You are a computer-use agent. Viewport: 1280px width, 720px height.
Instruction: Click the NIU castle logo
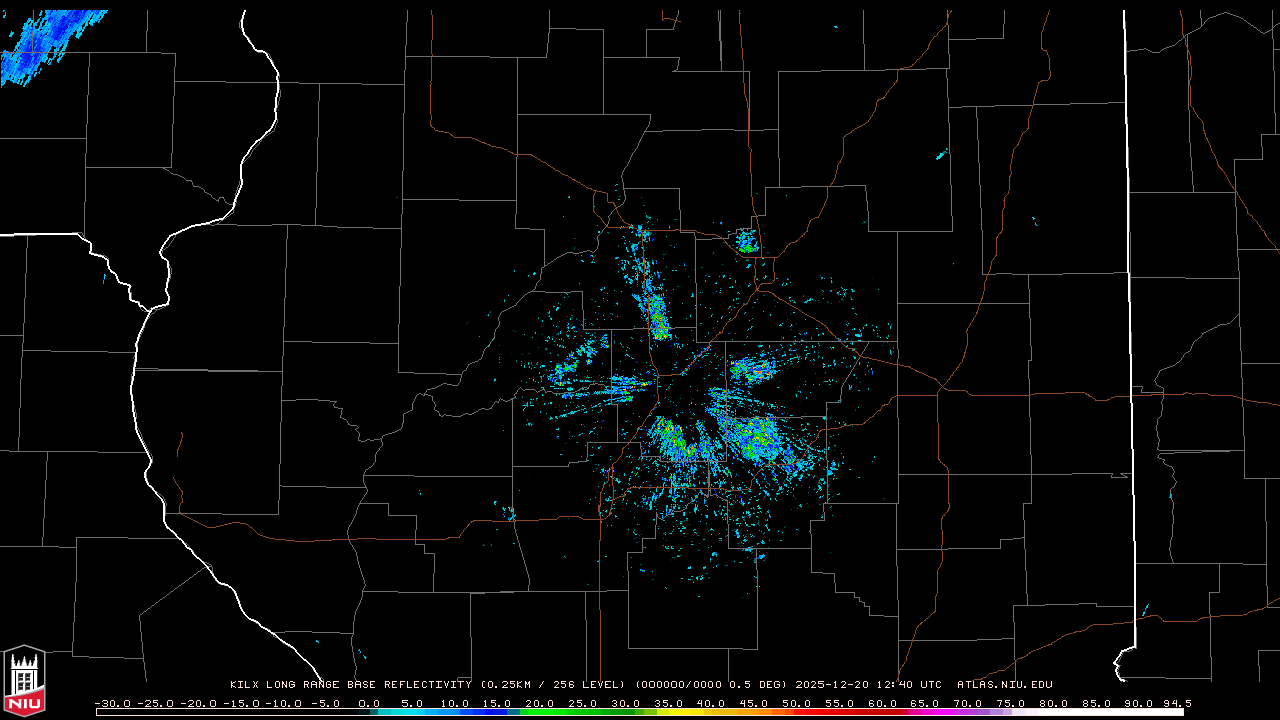tap(24, 682)
